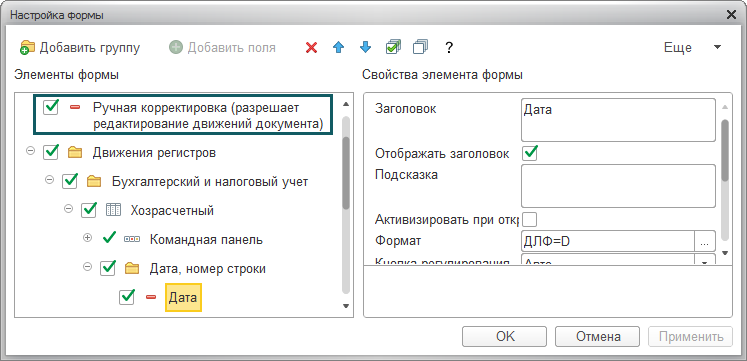
Task: Click the uncheck all elements icon
Action: point(421,47)
